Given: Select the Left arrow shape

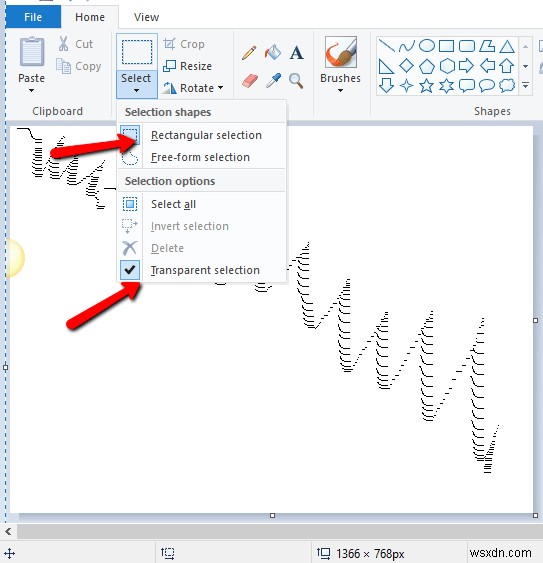Looking at the screenshot, I should point(487,66).
